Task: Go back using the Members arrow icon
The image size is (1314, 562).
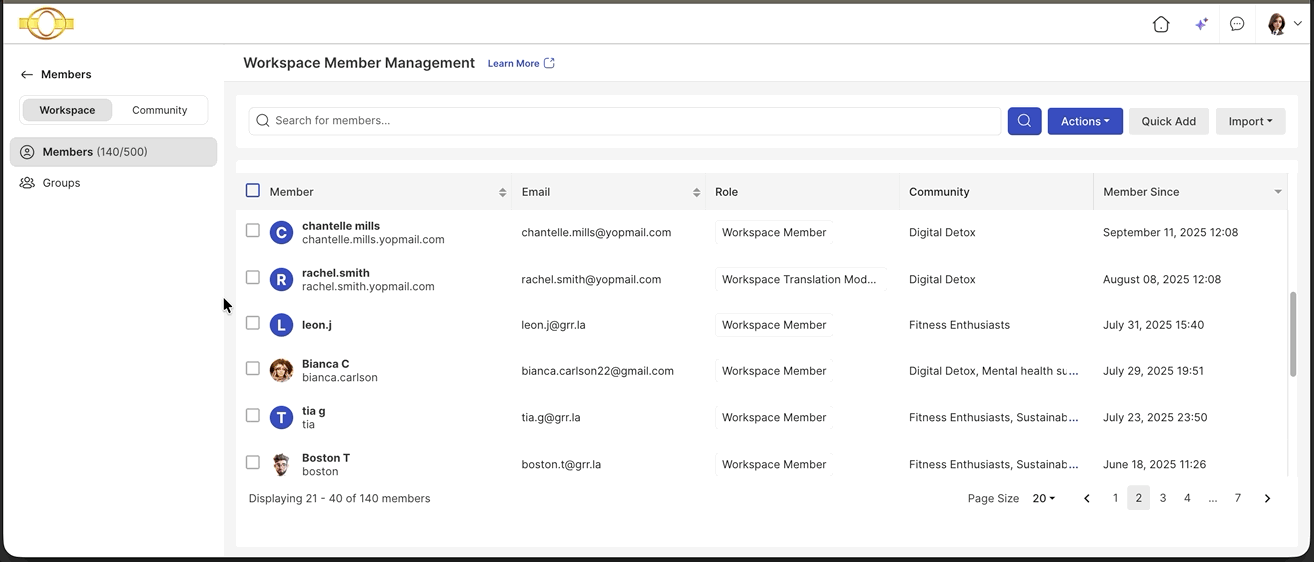Action: pos(27,75)
